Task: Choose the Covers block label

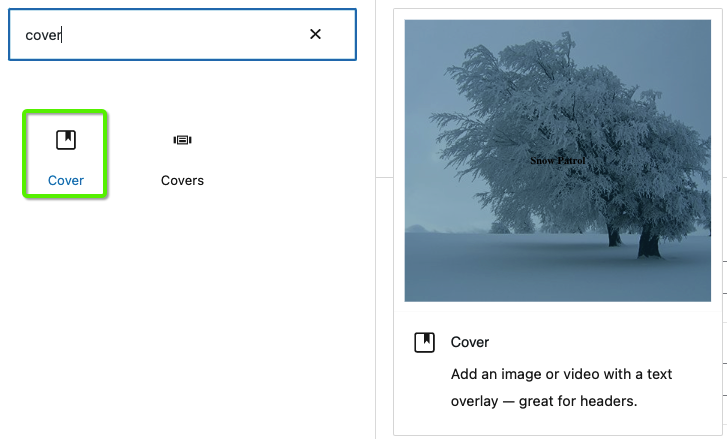Action: [x=182, y=180]
